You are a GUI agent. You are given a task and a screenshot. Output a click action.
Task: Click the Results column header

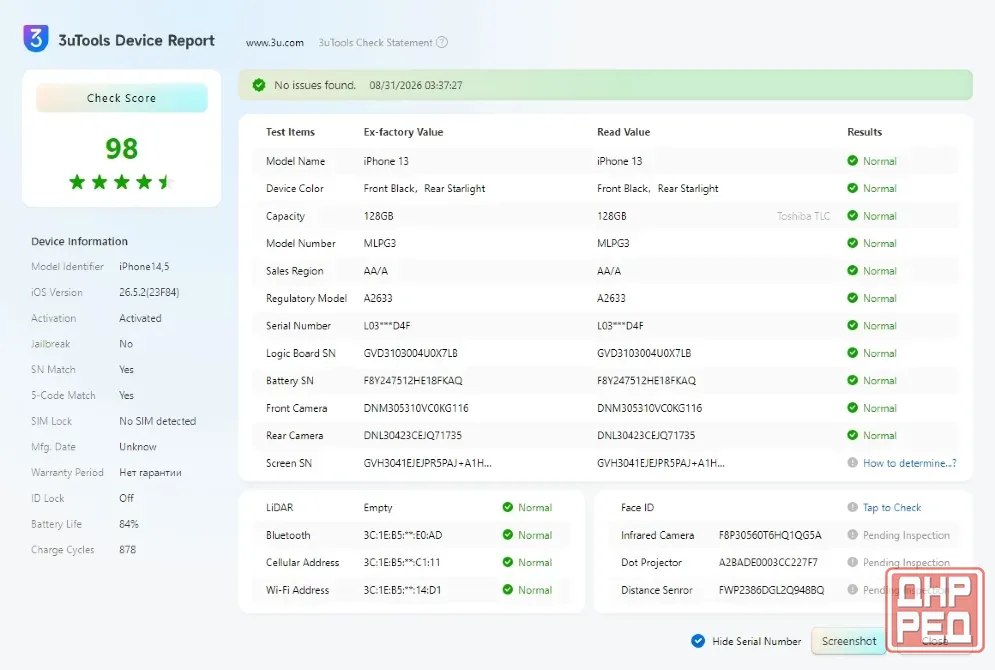864,132
